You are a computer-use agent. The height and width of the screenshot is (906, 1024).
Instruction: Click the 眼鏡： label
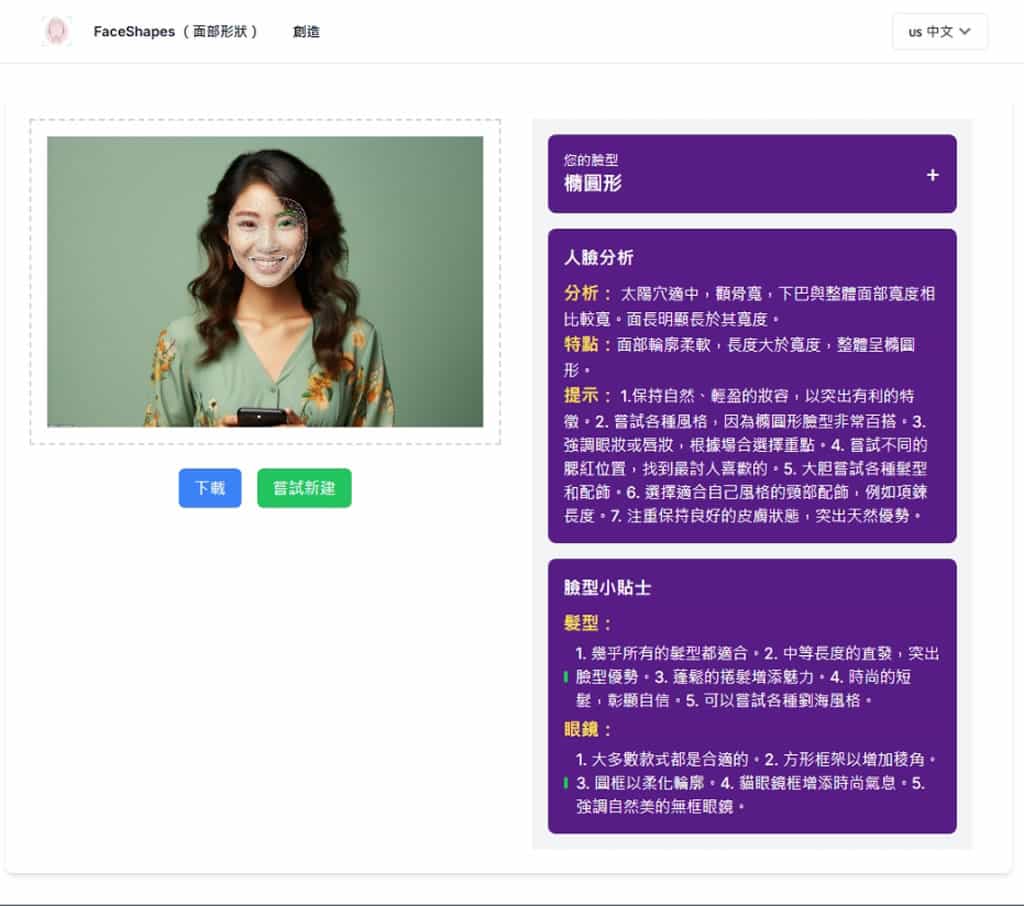pos(587,729)
